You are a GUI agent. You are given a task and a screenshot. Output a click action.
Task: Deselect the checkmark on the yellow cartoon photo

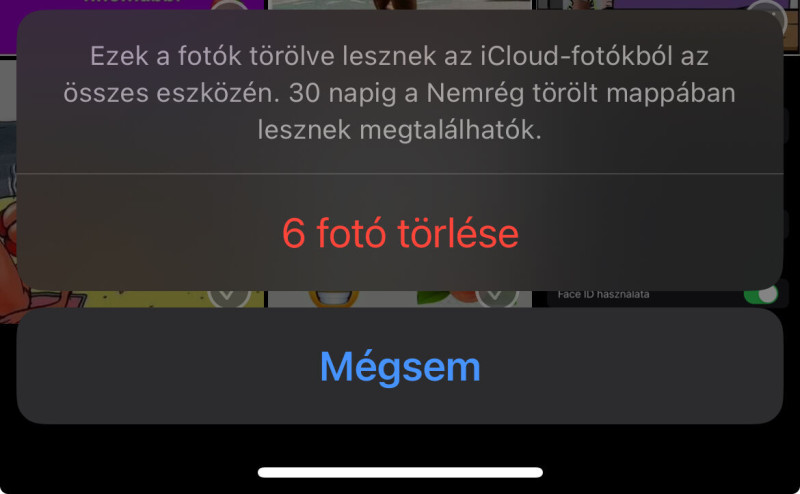229,295
